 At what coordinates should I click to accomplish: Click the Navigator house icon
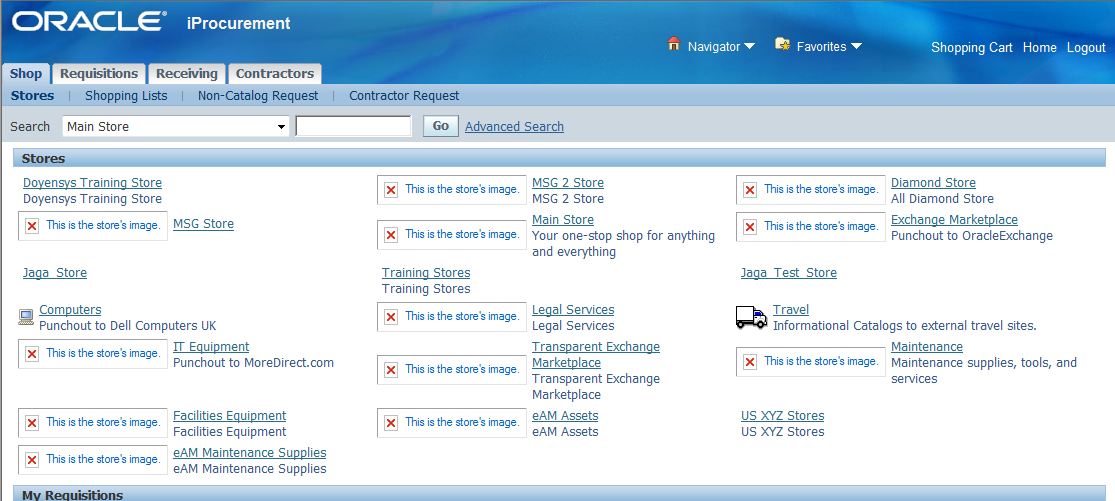(674, 44)
